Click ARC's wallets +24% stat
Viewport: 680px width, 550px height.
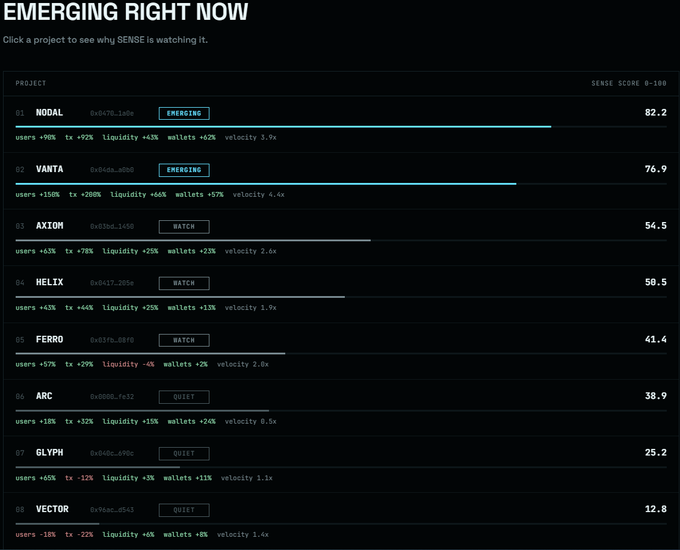pyautogui.click(x=191, y=422)
